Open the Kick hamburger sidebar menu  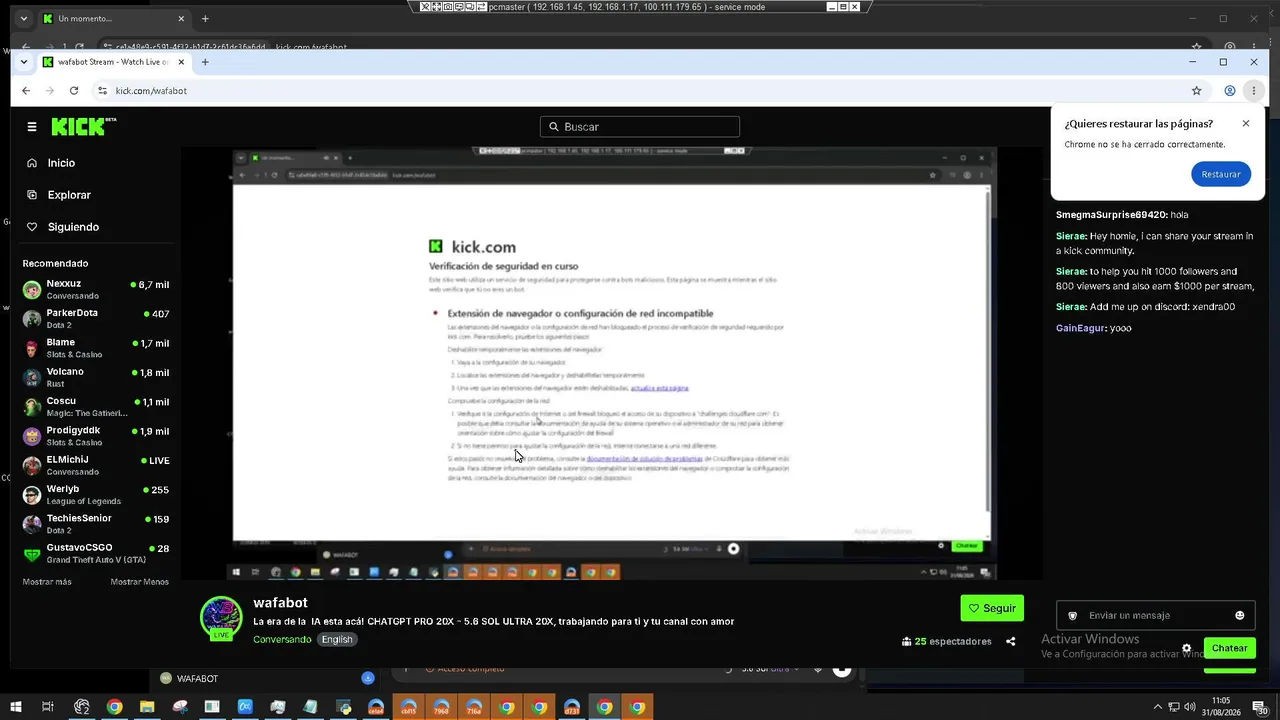pos(32,127)
